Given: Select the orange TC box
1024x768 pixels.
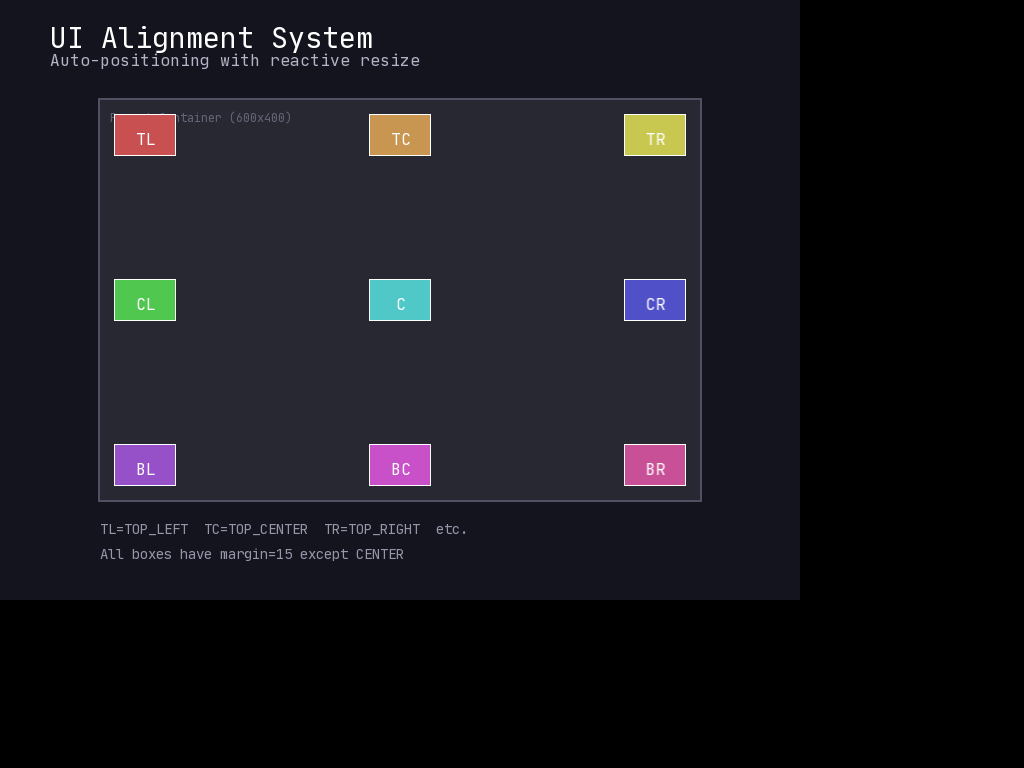Looking at the screenshot, I should (400, 135).
